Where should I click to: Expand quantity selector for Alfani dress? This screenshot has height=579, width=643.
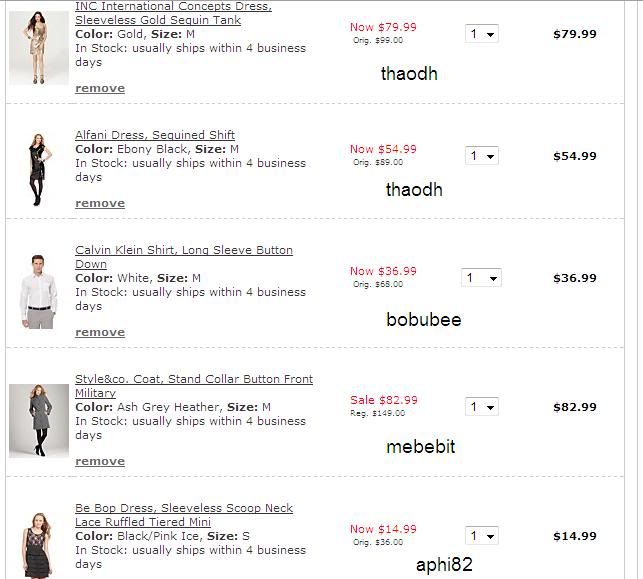pyautogui.click(x=482, y=156)
